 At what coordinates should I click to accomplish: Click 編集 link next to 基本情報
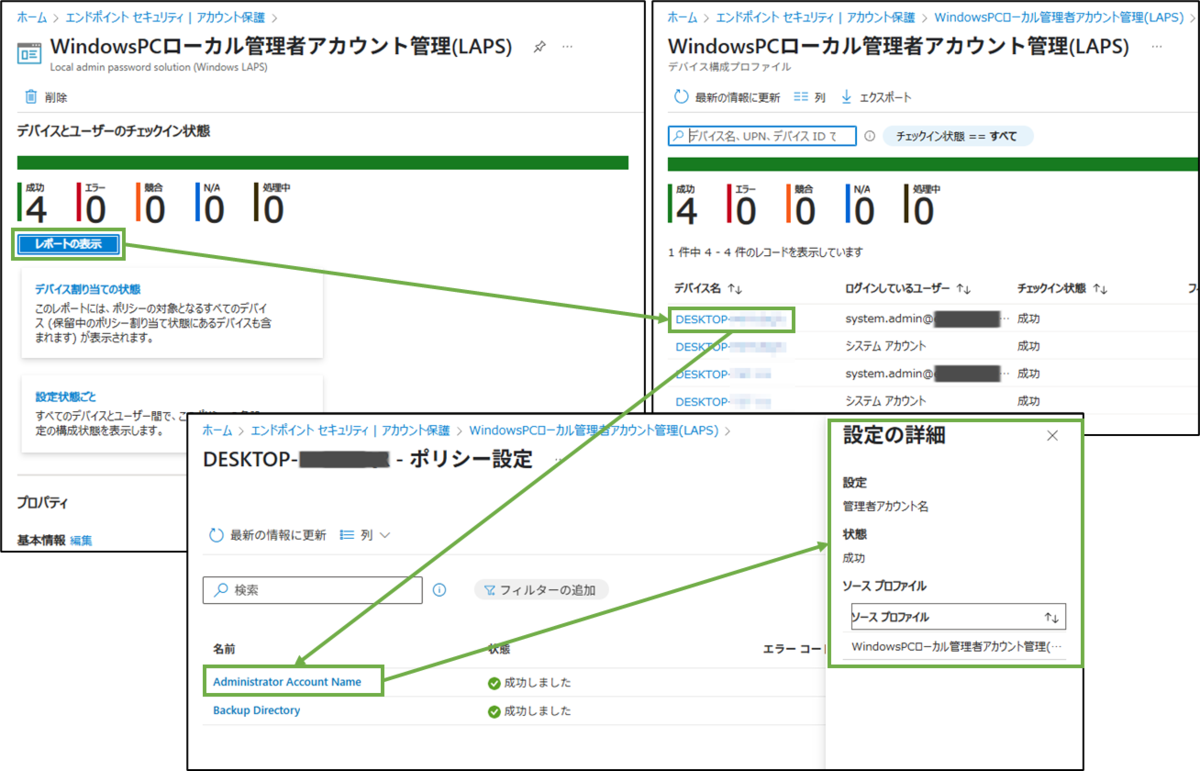[x=81, y=540]
